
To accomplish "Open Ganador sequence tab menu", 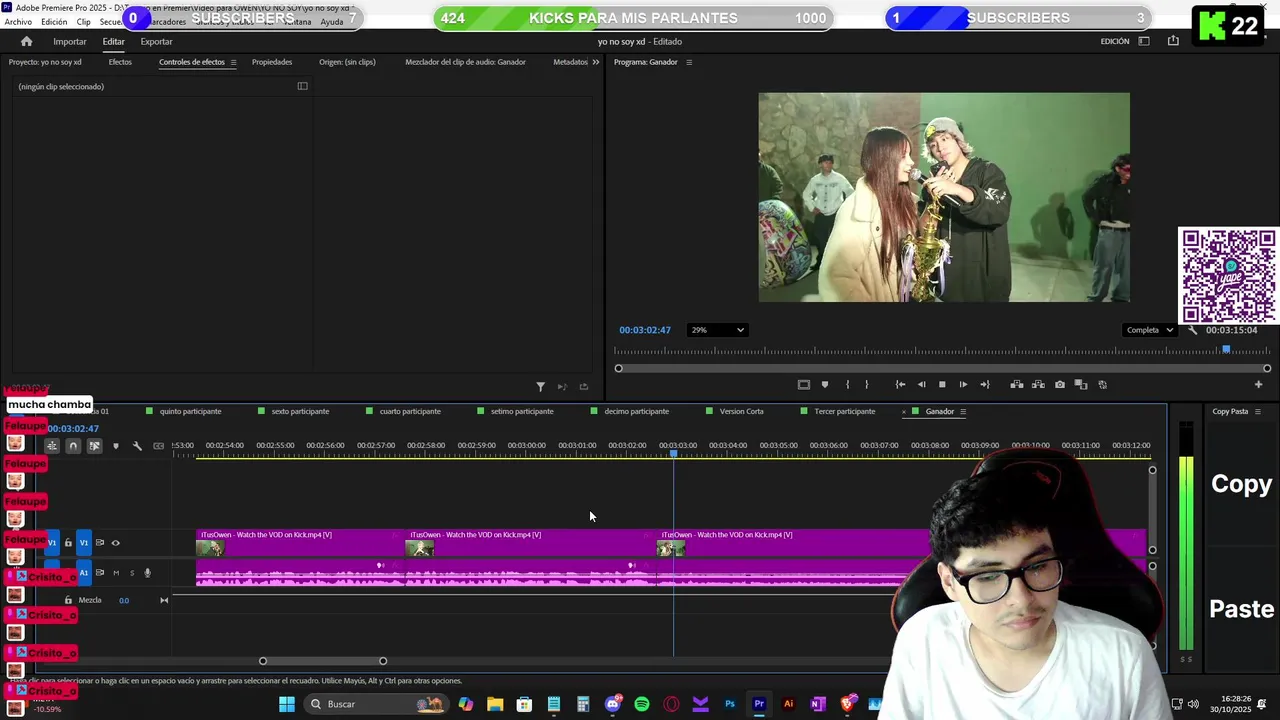I will [963, 411].
